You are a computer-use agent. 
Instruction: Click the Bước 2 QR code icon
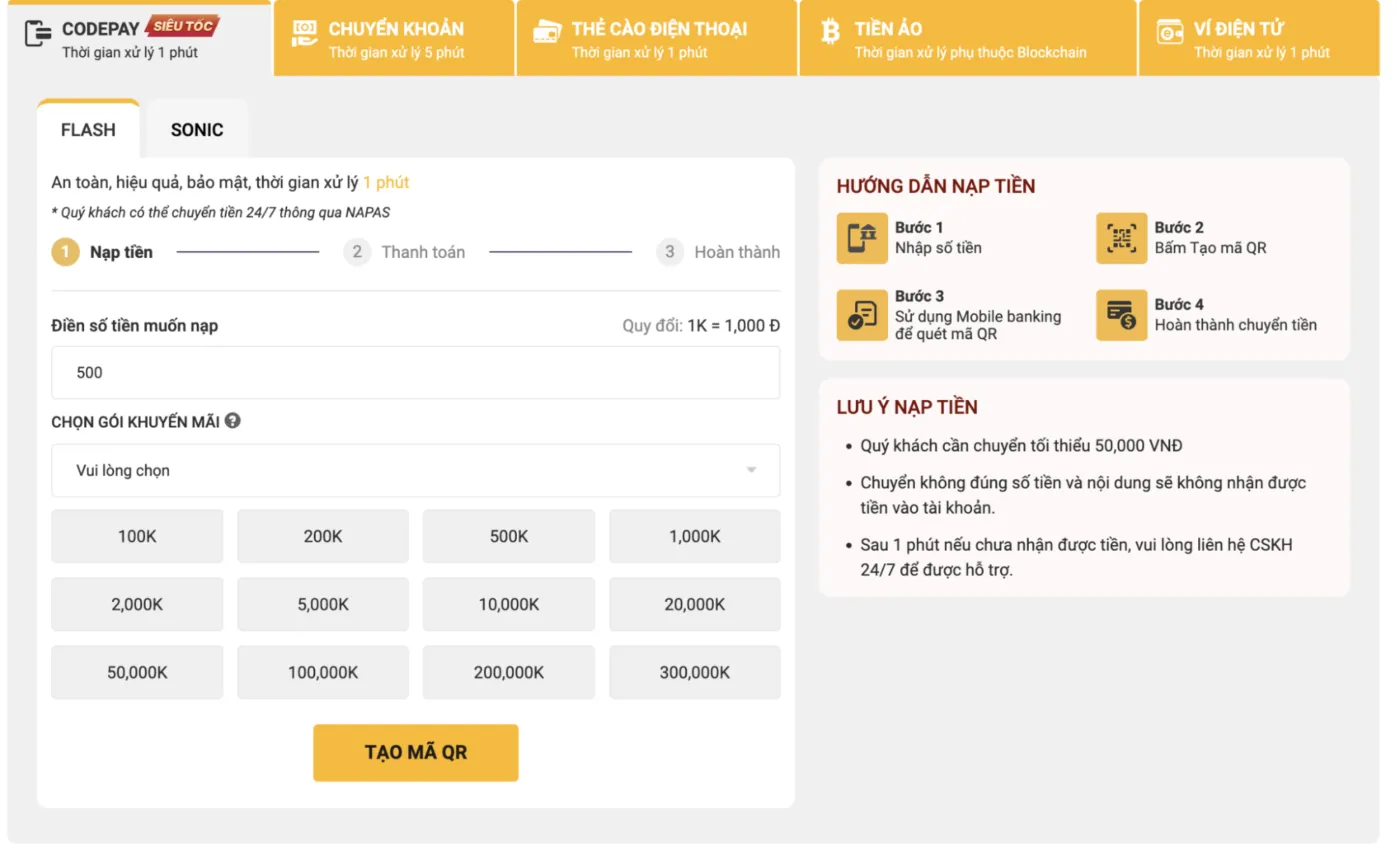1121,238
